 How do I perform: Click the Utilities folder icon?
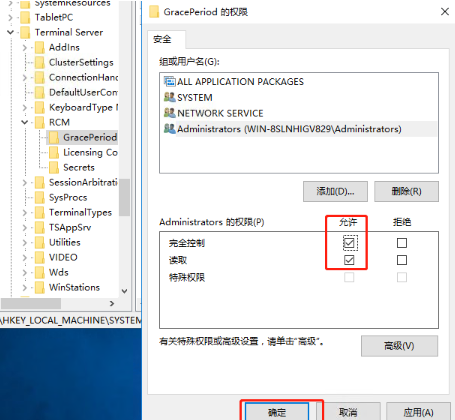click(40, 242)
